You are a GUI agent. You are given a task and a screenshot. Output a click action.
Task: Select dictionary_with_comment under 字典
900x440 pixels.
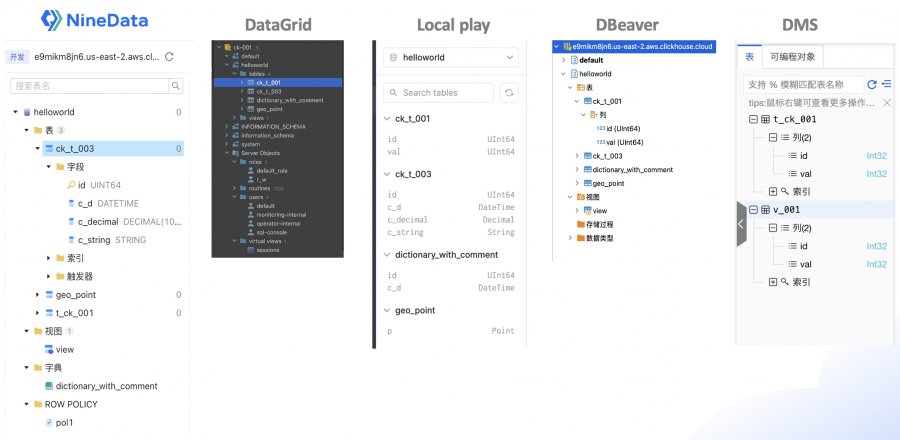[x=106, y=386]
